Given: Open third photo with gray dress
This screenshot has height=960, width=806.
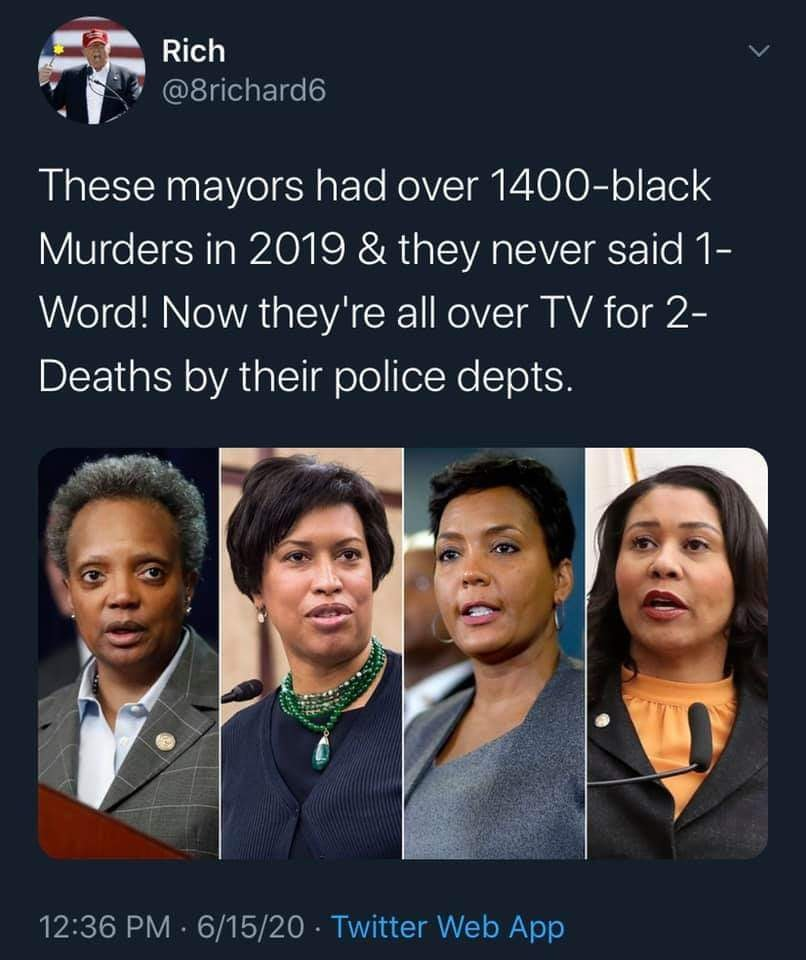Looking at the screenshot, I should (494, 653).
